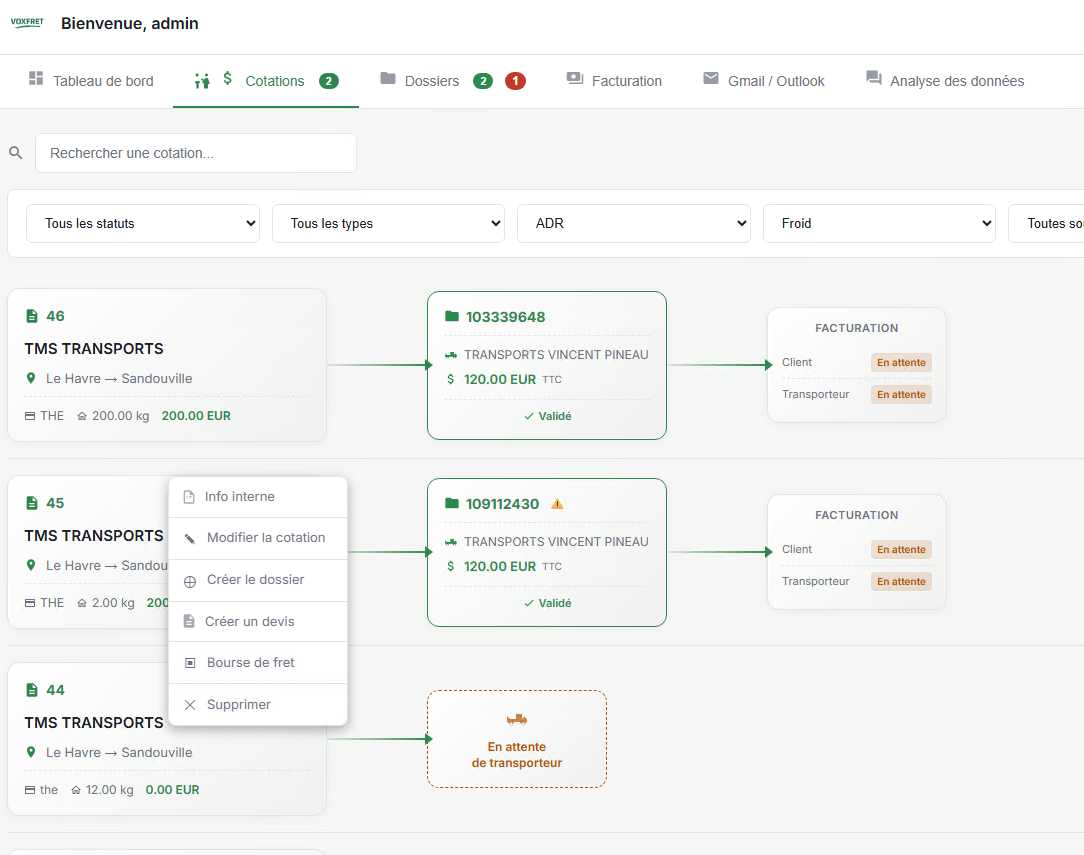Click the Facturation tab icon

pyautogui.click(x=575, y=80)
